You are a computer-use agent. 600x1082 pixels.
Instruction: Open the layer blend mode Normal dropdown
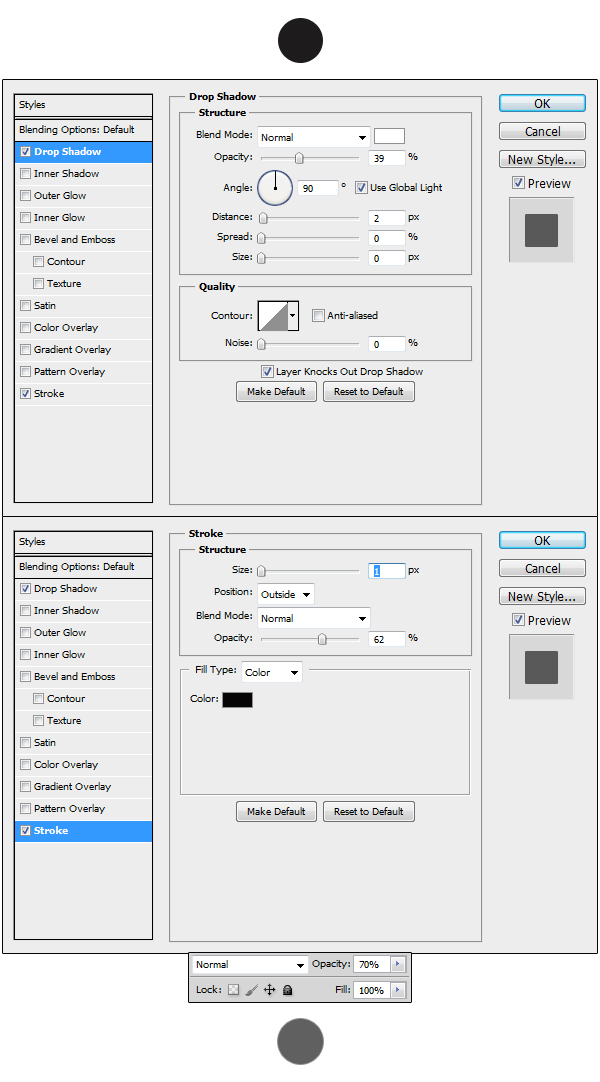tap(250, 965)
